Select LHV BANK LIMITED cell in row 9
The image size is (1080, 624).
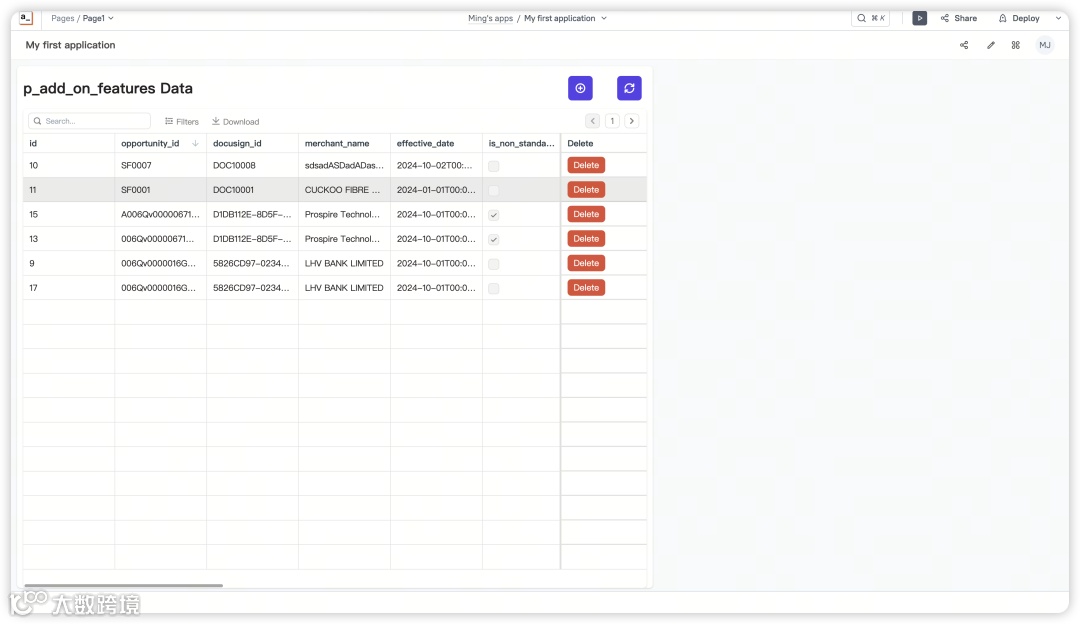click(344, 263)
